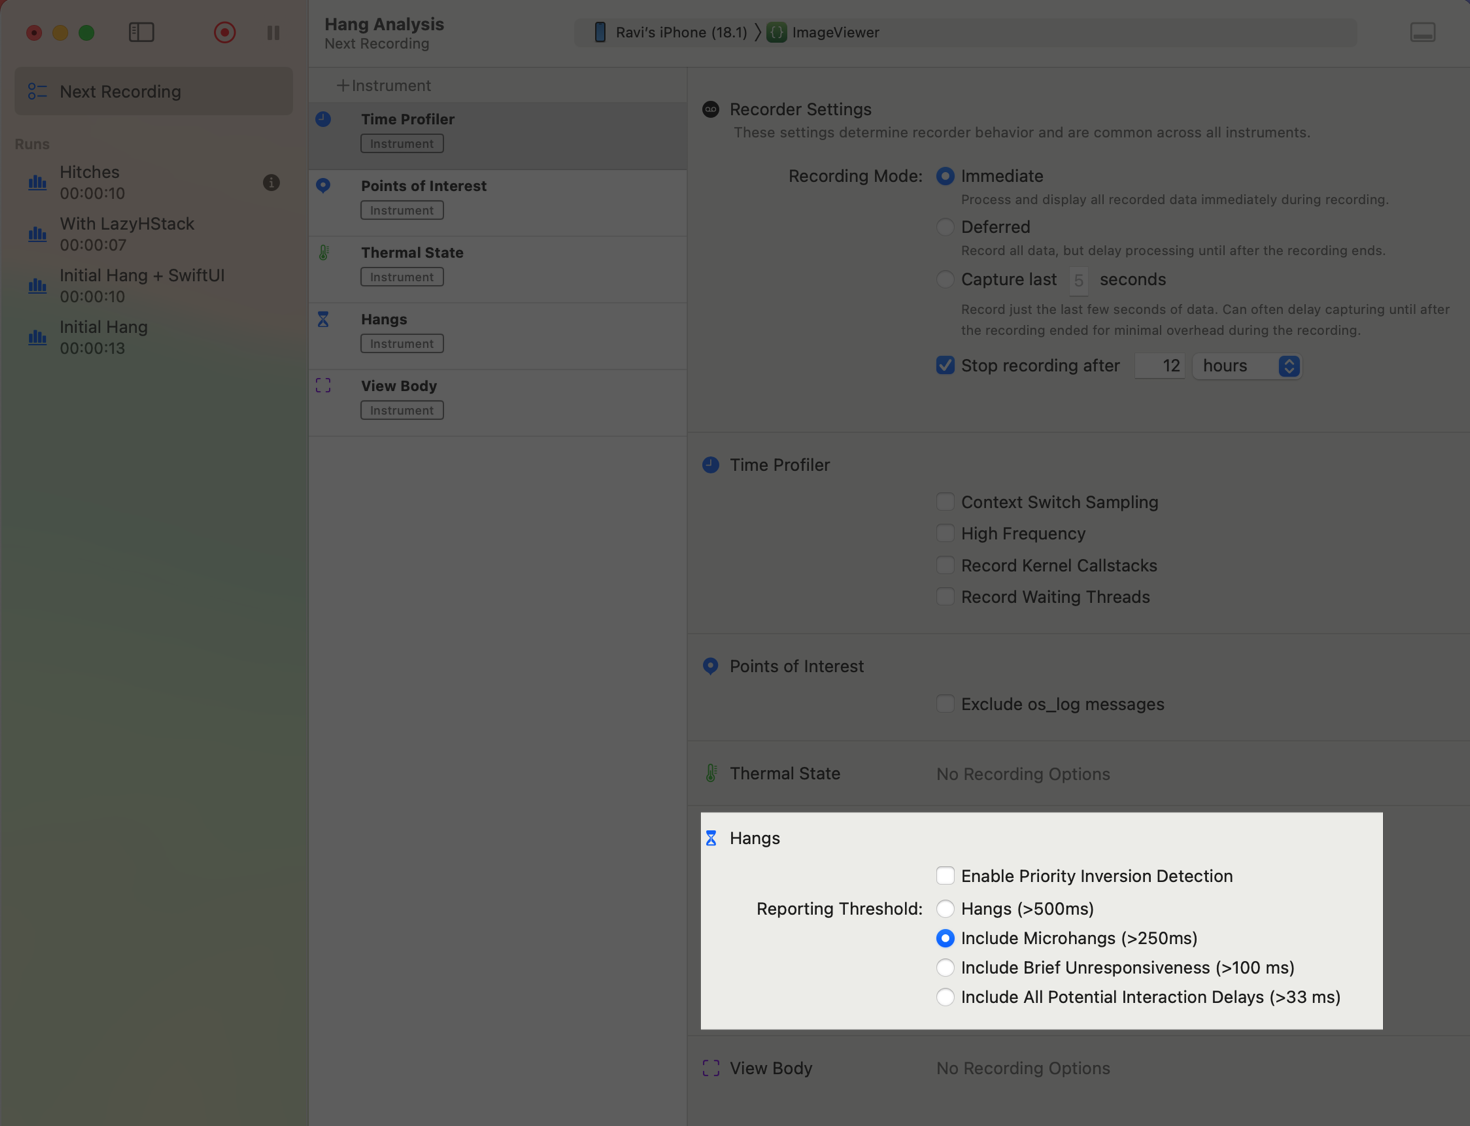Image resolution: width=1470 pixels, height=1126 pixels.
Task: Open info for the Hitches run
Action: pyautogui.click(x=271, y=183)
